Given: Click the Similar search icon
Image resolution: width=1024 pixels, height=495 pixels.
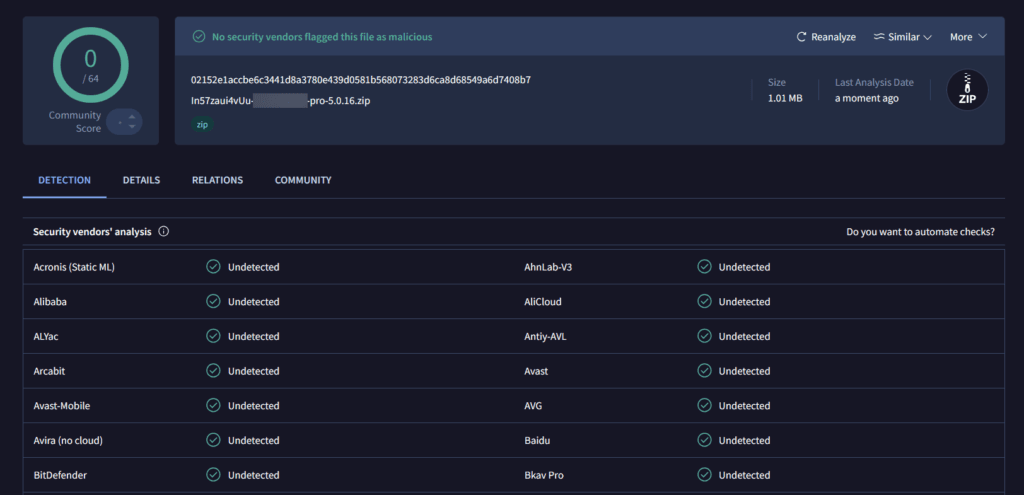Looking at the screenshot, I should [879, 37].
